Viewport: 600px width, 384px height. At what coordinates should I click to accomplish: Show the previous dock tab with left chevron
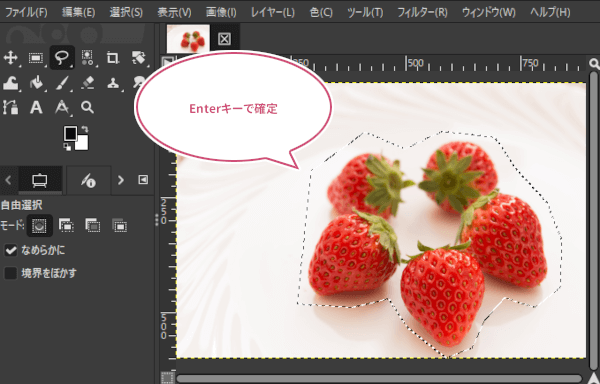[x=8, y=180]
